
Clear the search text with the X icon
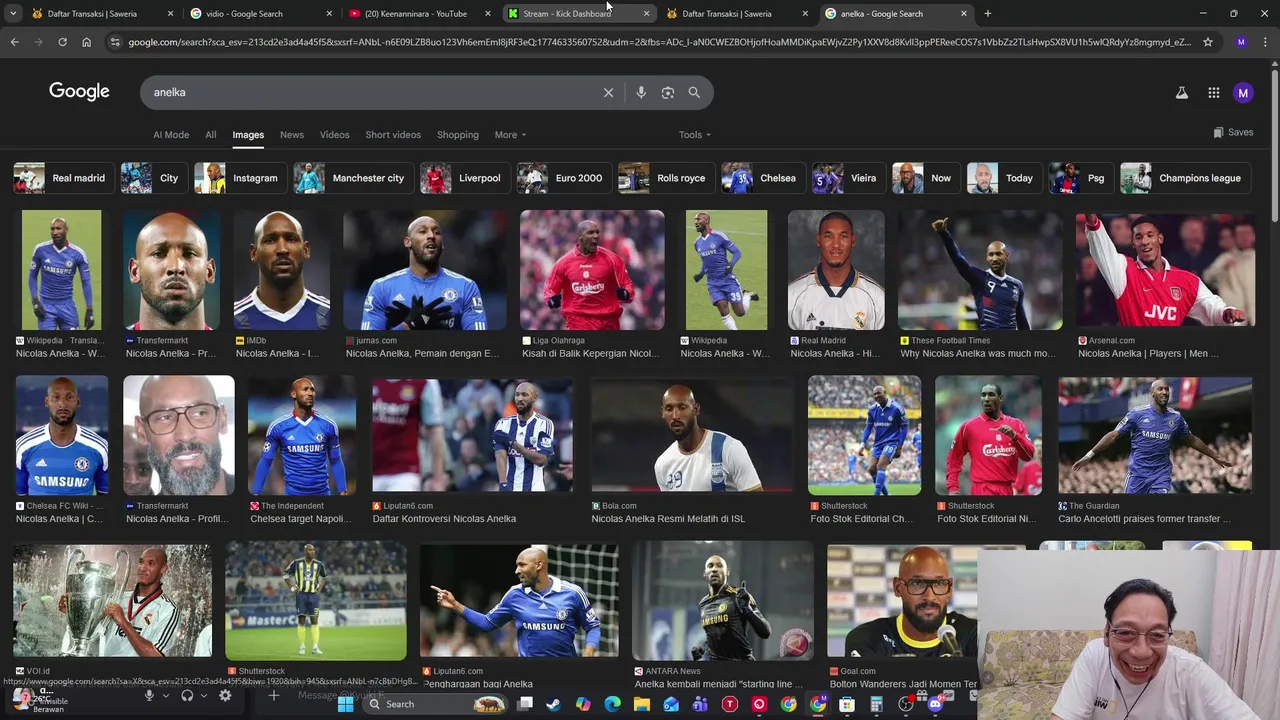point(608,92)
